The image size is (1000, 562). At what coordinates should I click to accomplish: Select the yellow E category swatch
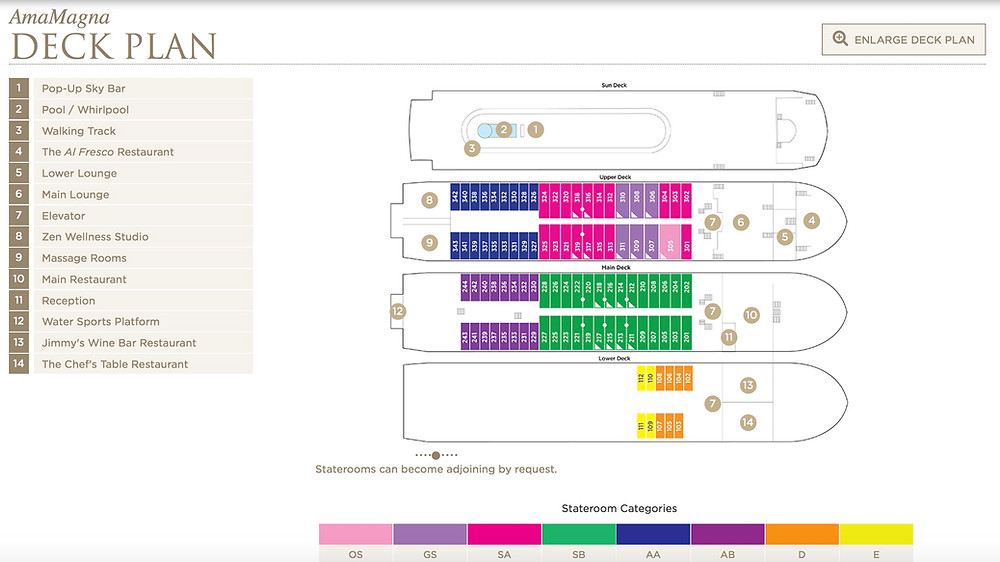click(x=876, y=535)
